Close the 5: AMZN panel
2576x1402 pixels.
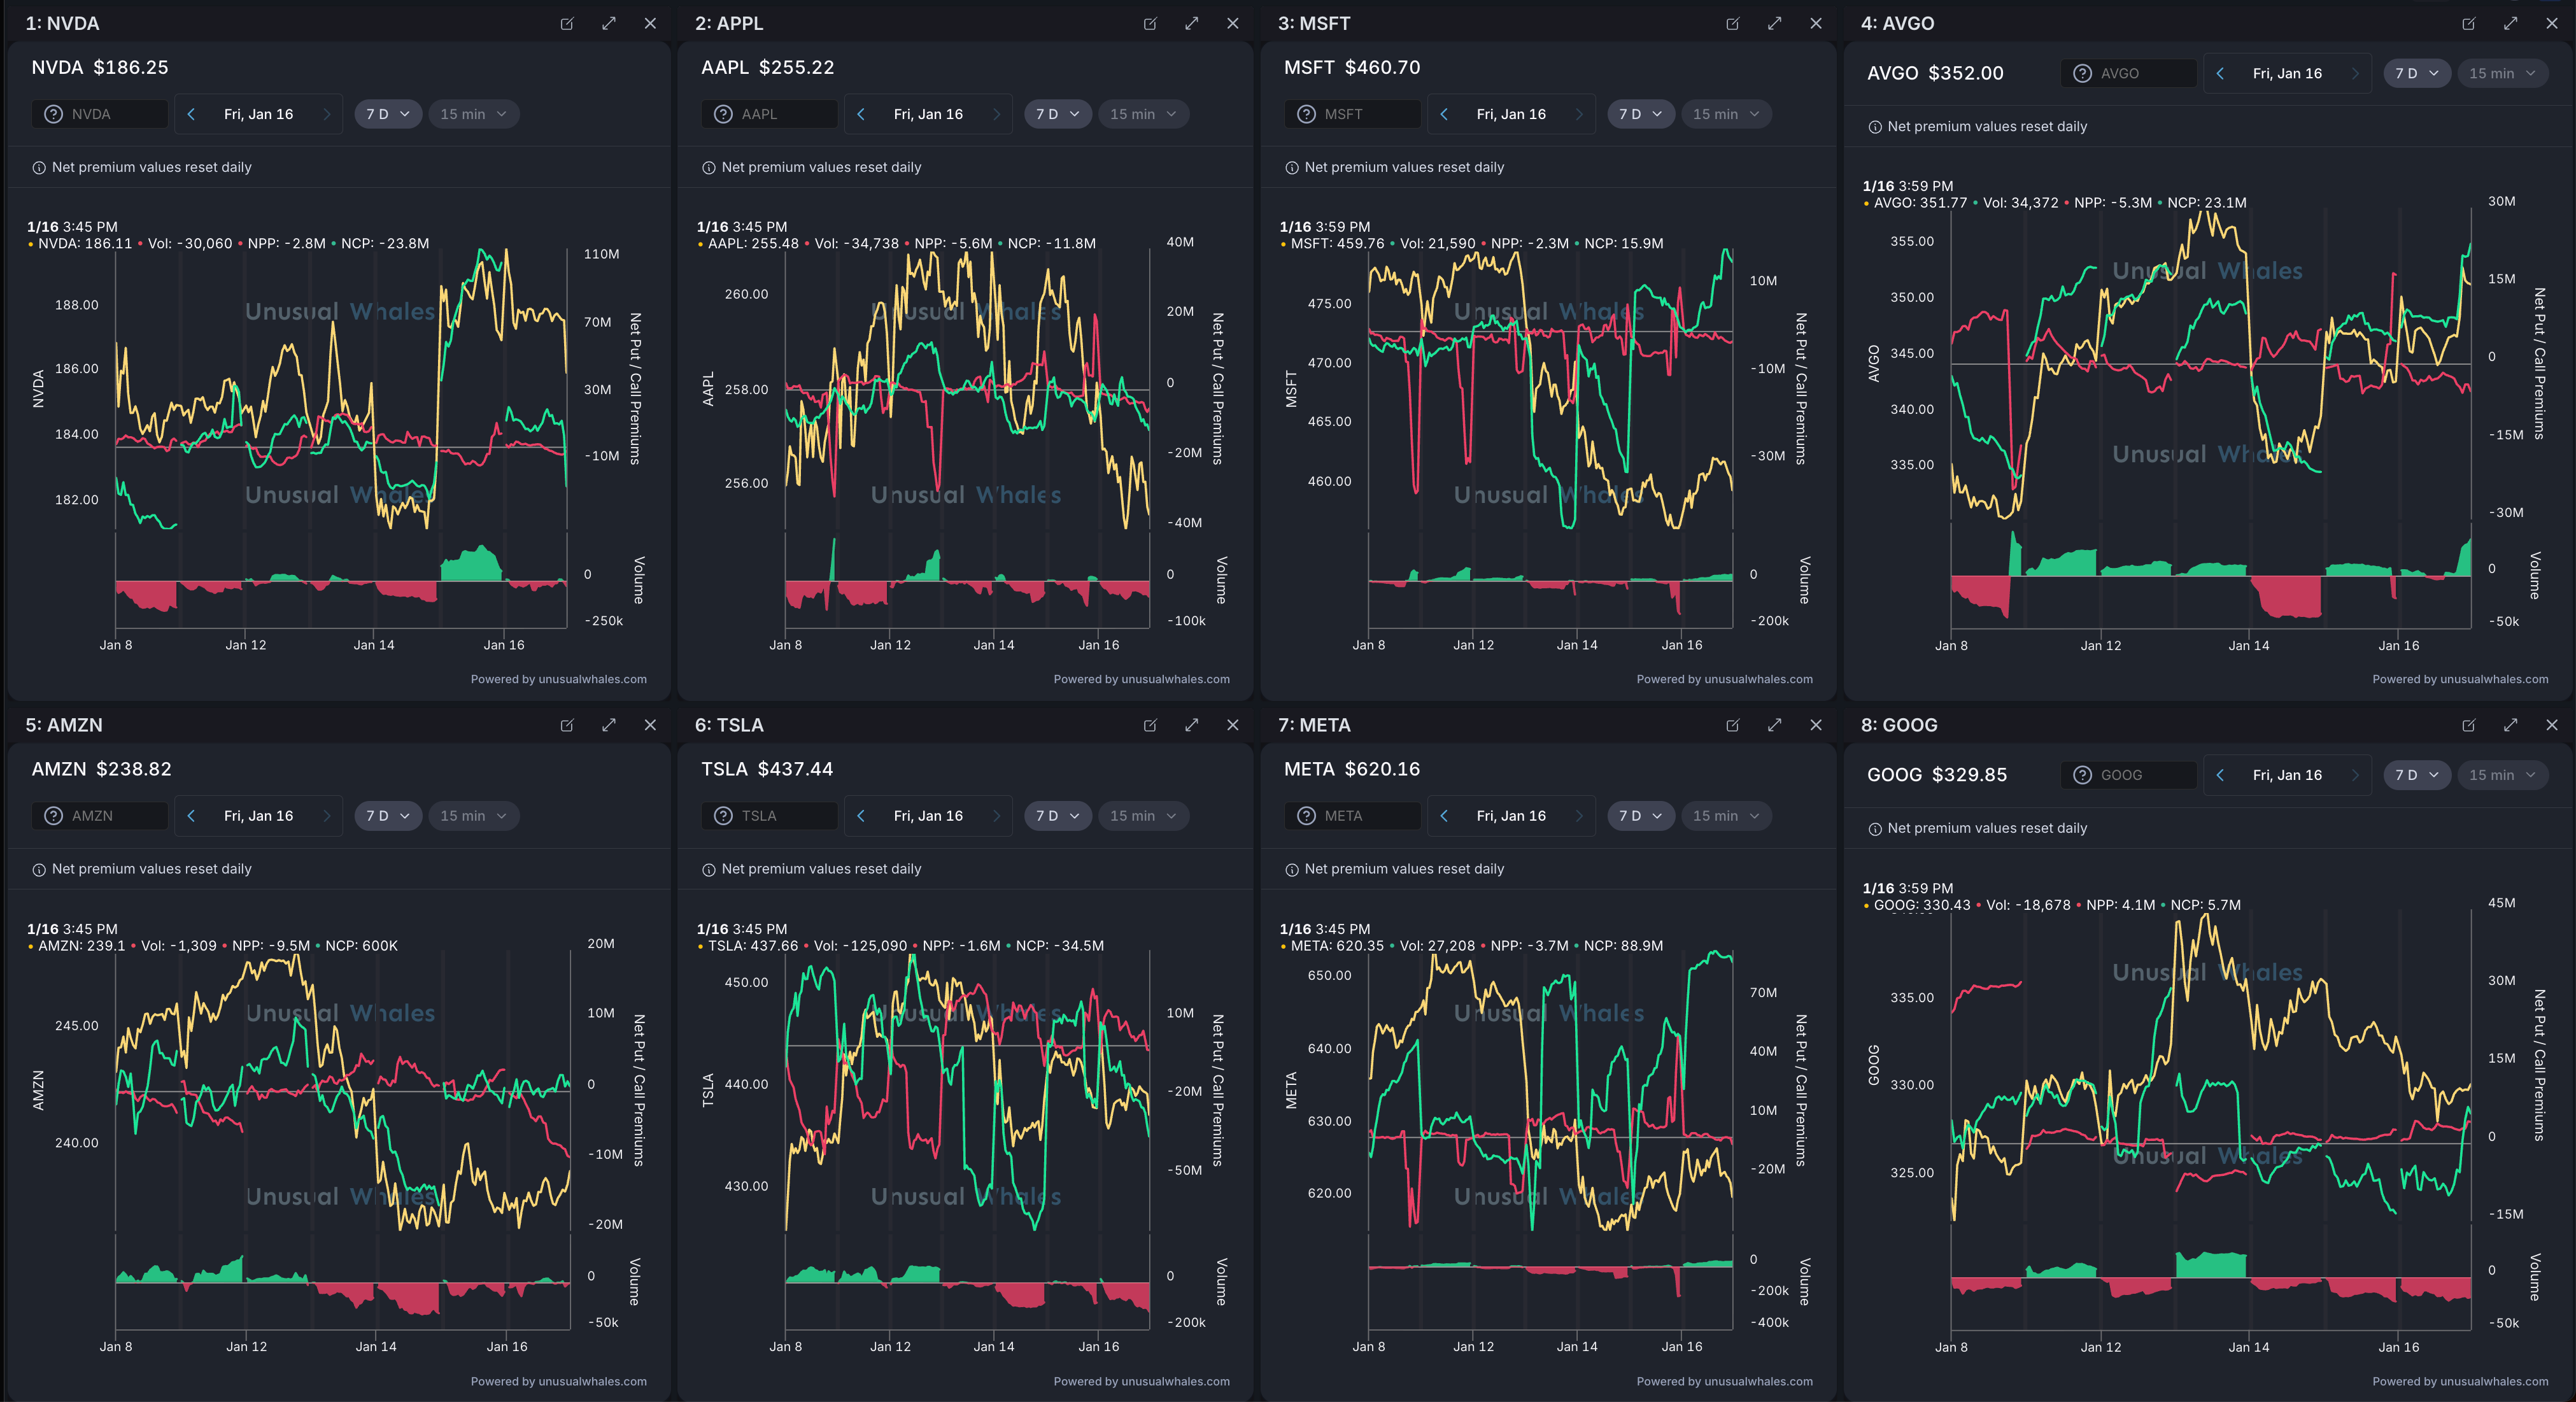650,725
